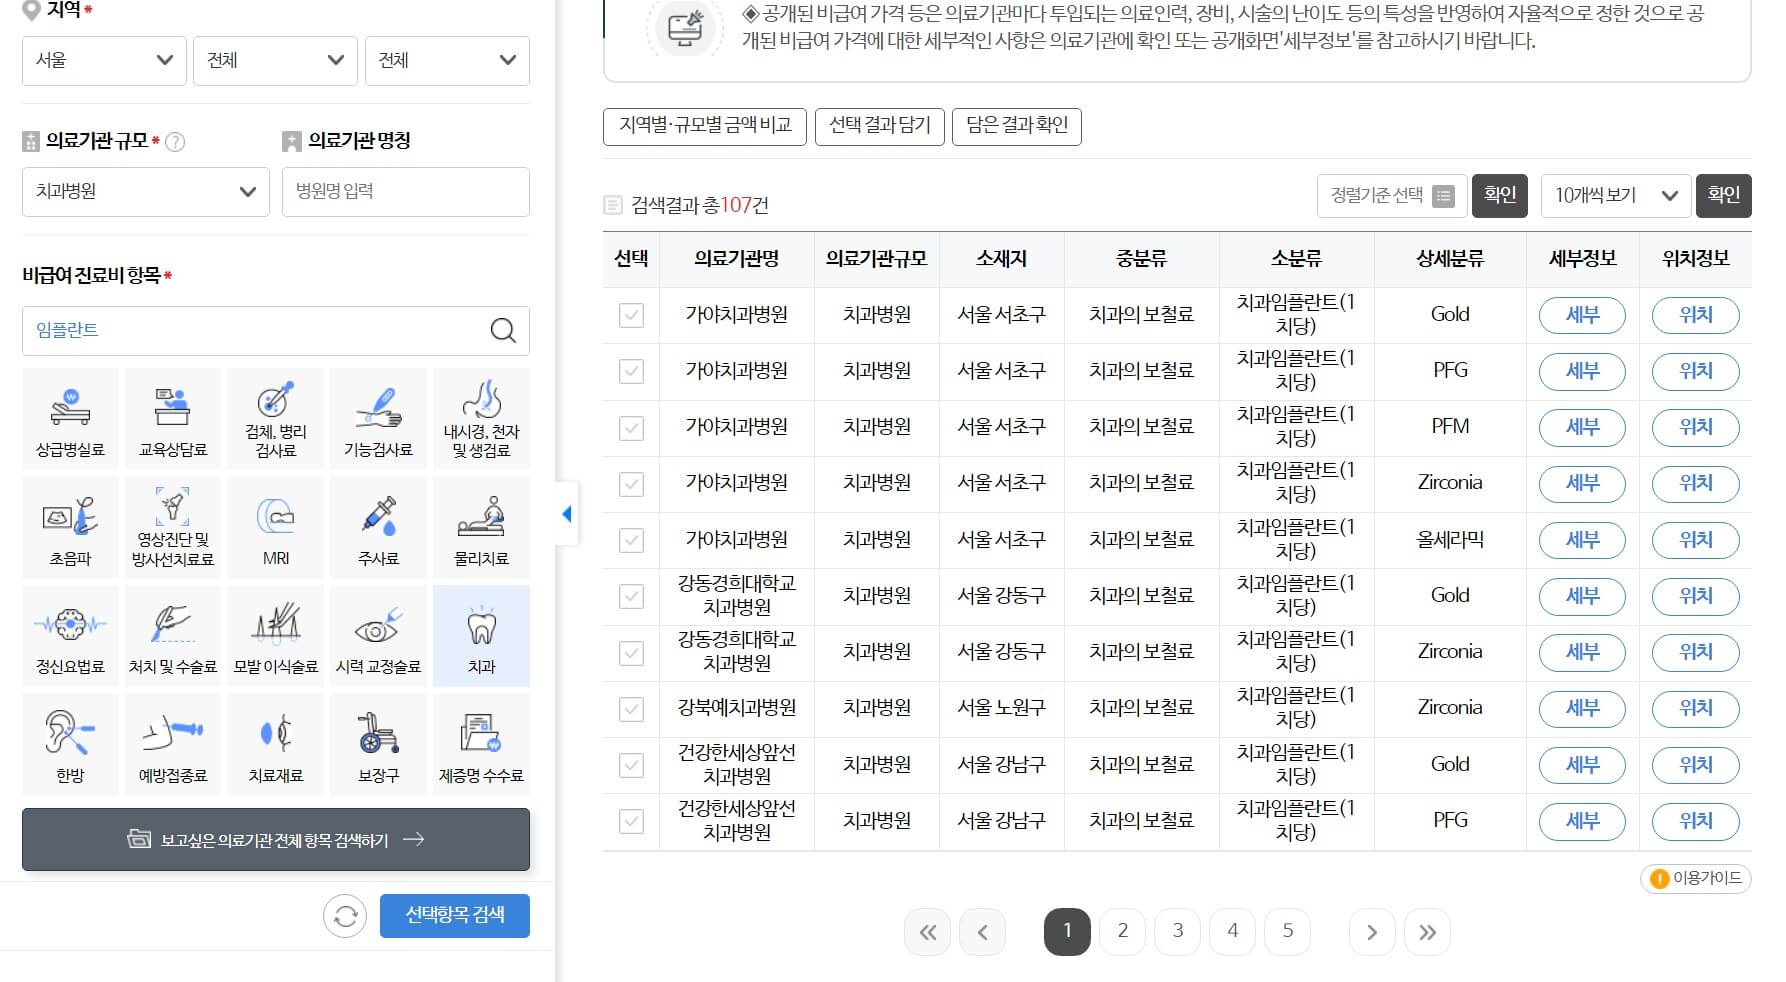This screenshot has width=1786, height=982.
Task: Select the 치과 category icon
Action: (481, 636)
